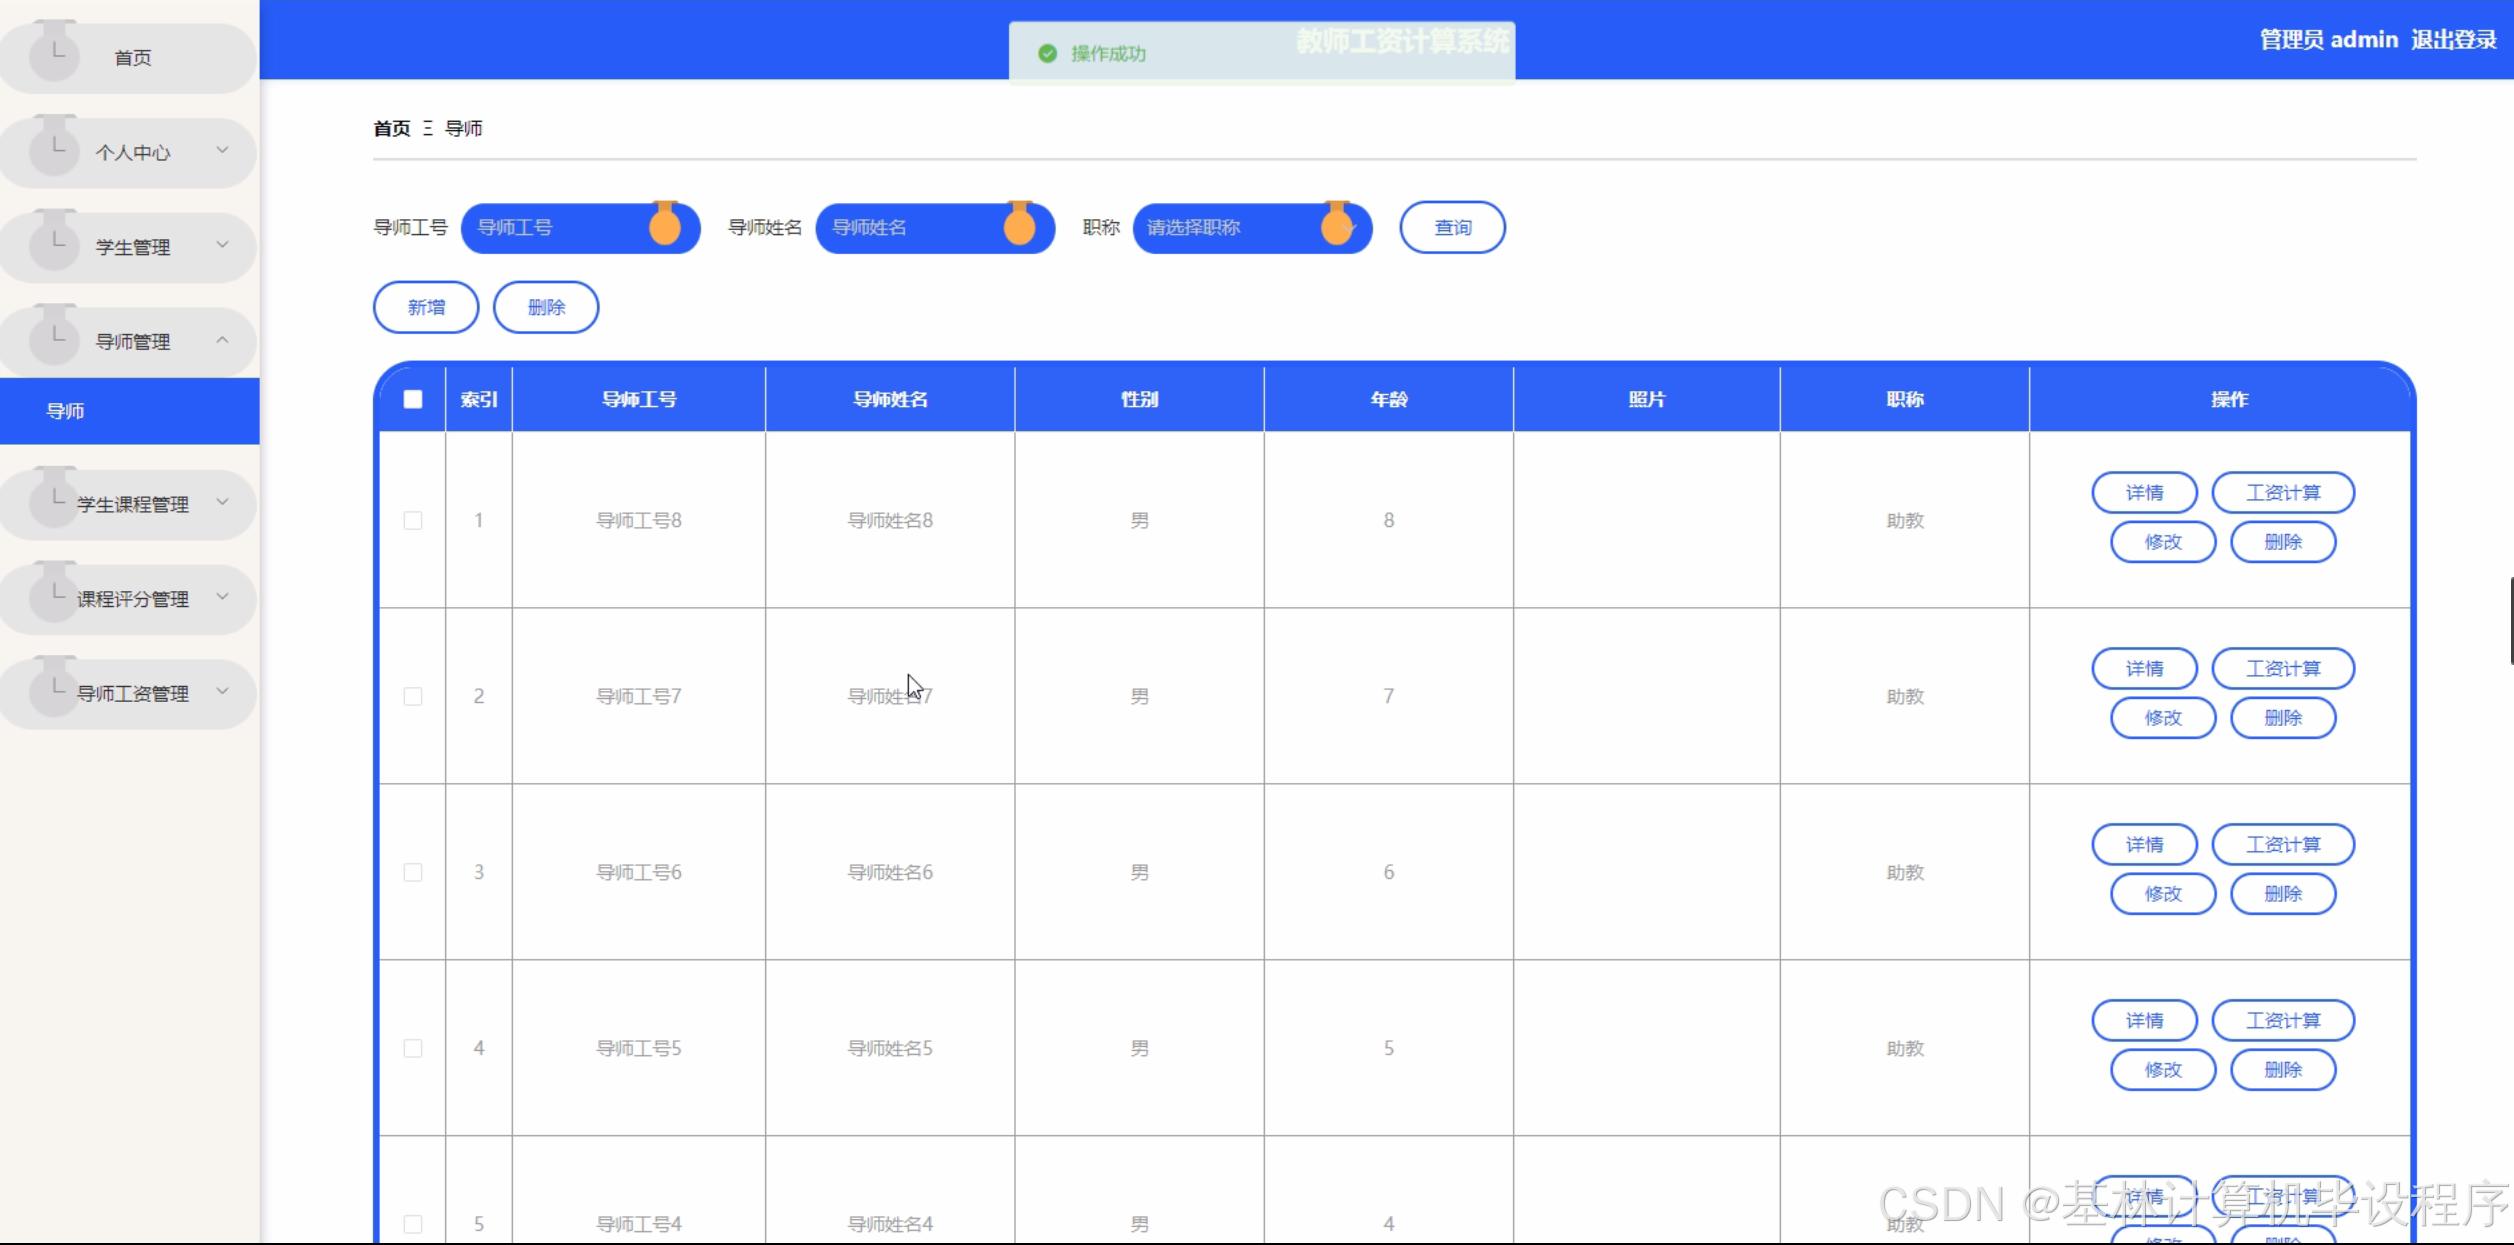The image size is (2514, 1245).
Task: Click the orange icon in 导师工号 search field
Action: pyautogui.click(x=665, y=226)
